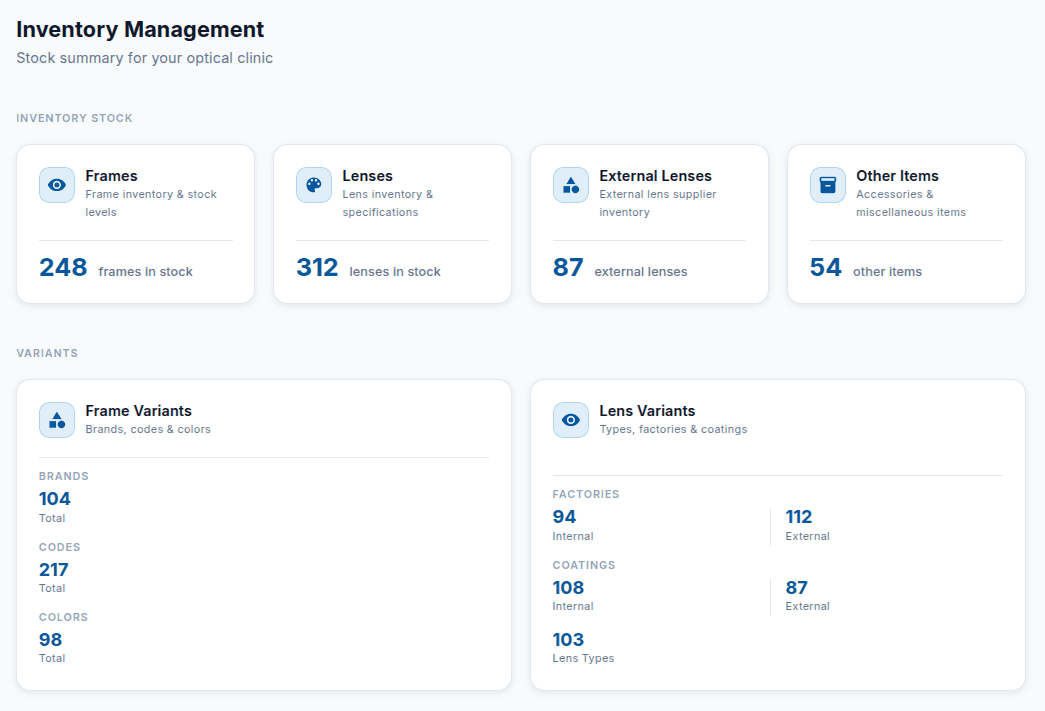Open the Lenses card title
Screen dimensions: 1045x711
coord(367,176)
